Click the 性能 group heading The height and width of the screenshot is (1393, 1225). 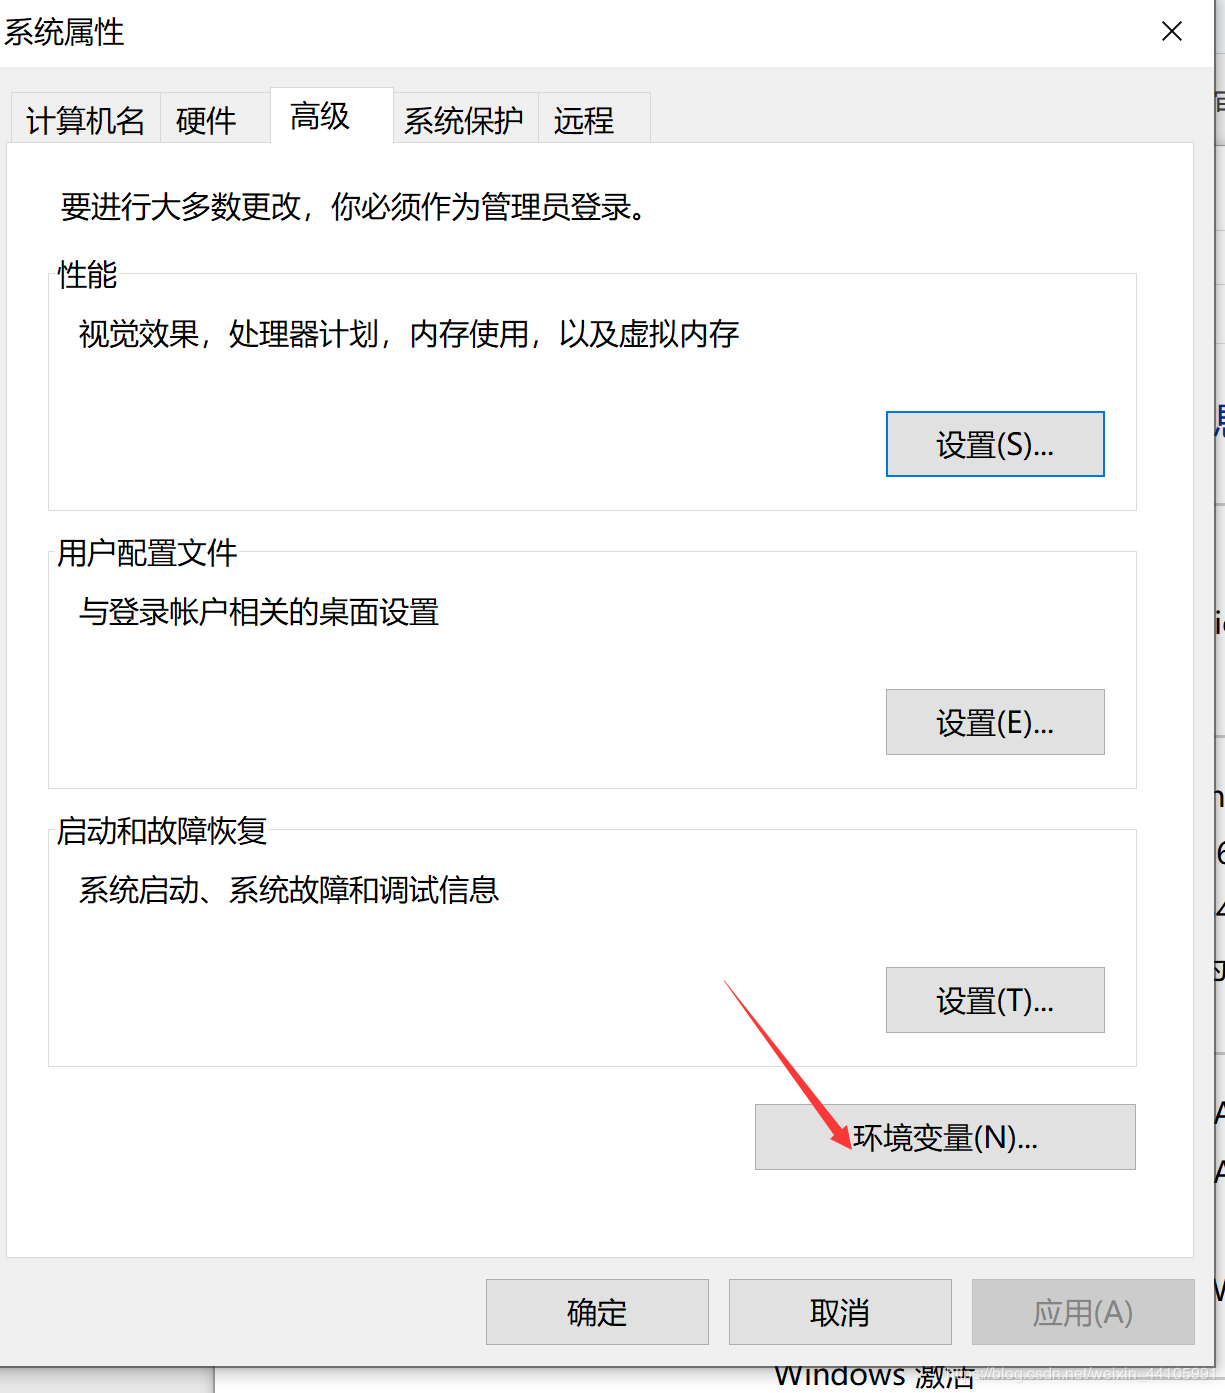88,274
